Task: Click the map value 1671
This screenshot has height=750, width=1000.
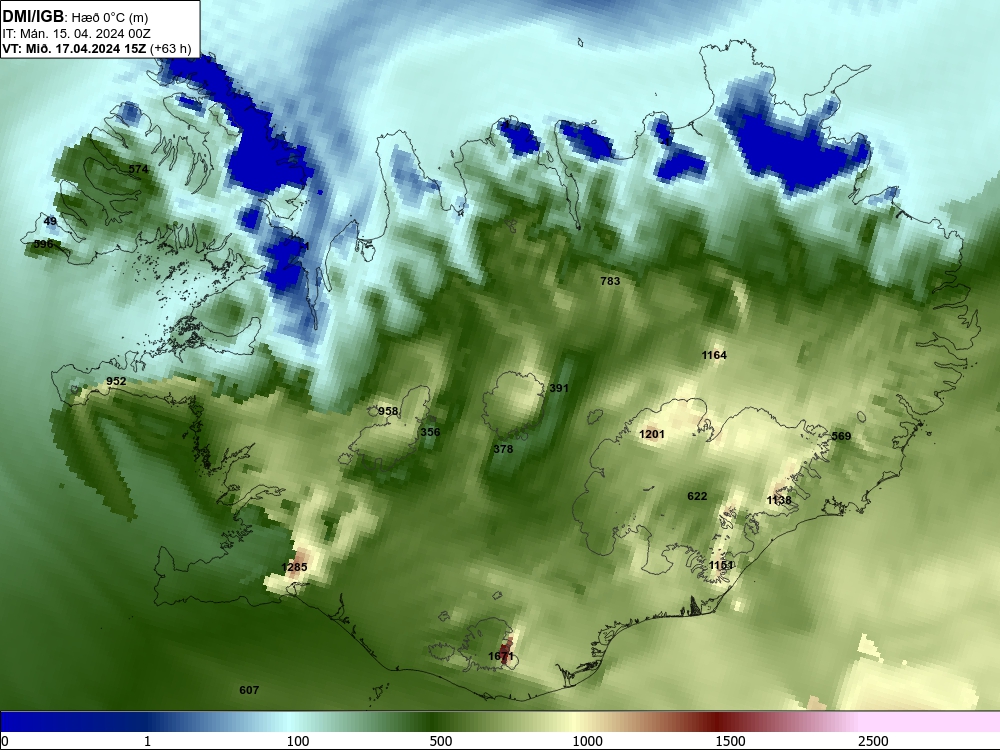Action: click(501, 656)
